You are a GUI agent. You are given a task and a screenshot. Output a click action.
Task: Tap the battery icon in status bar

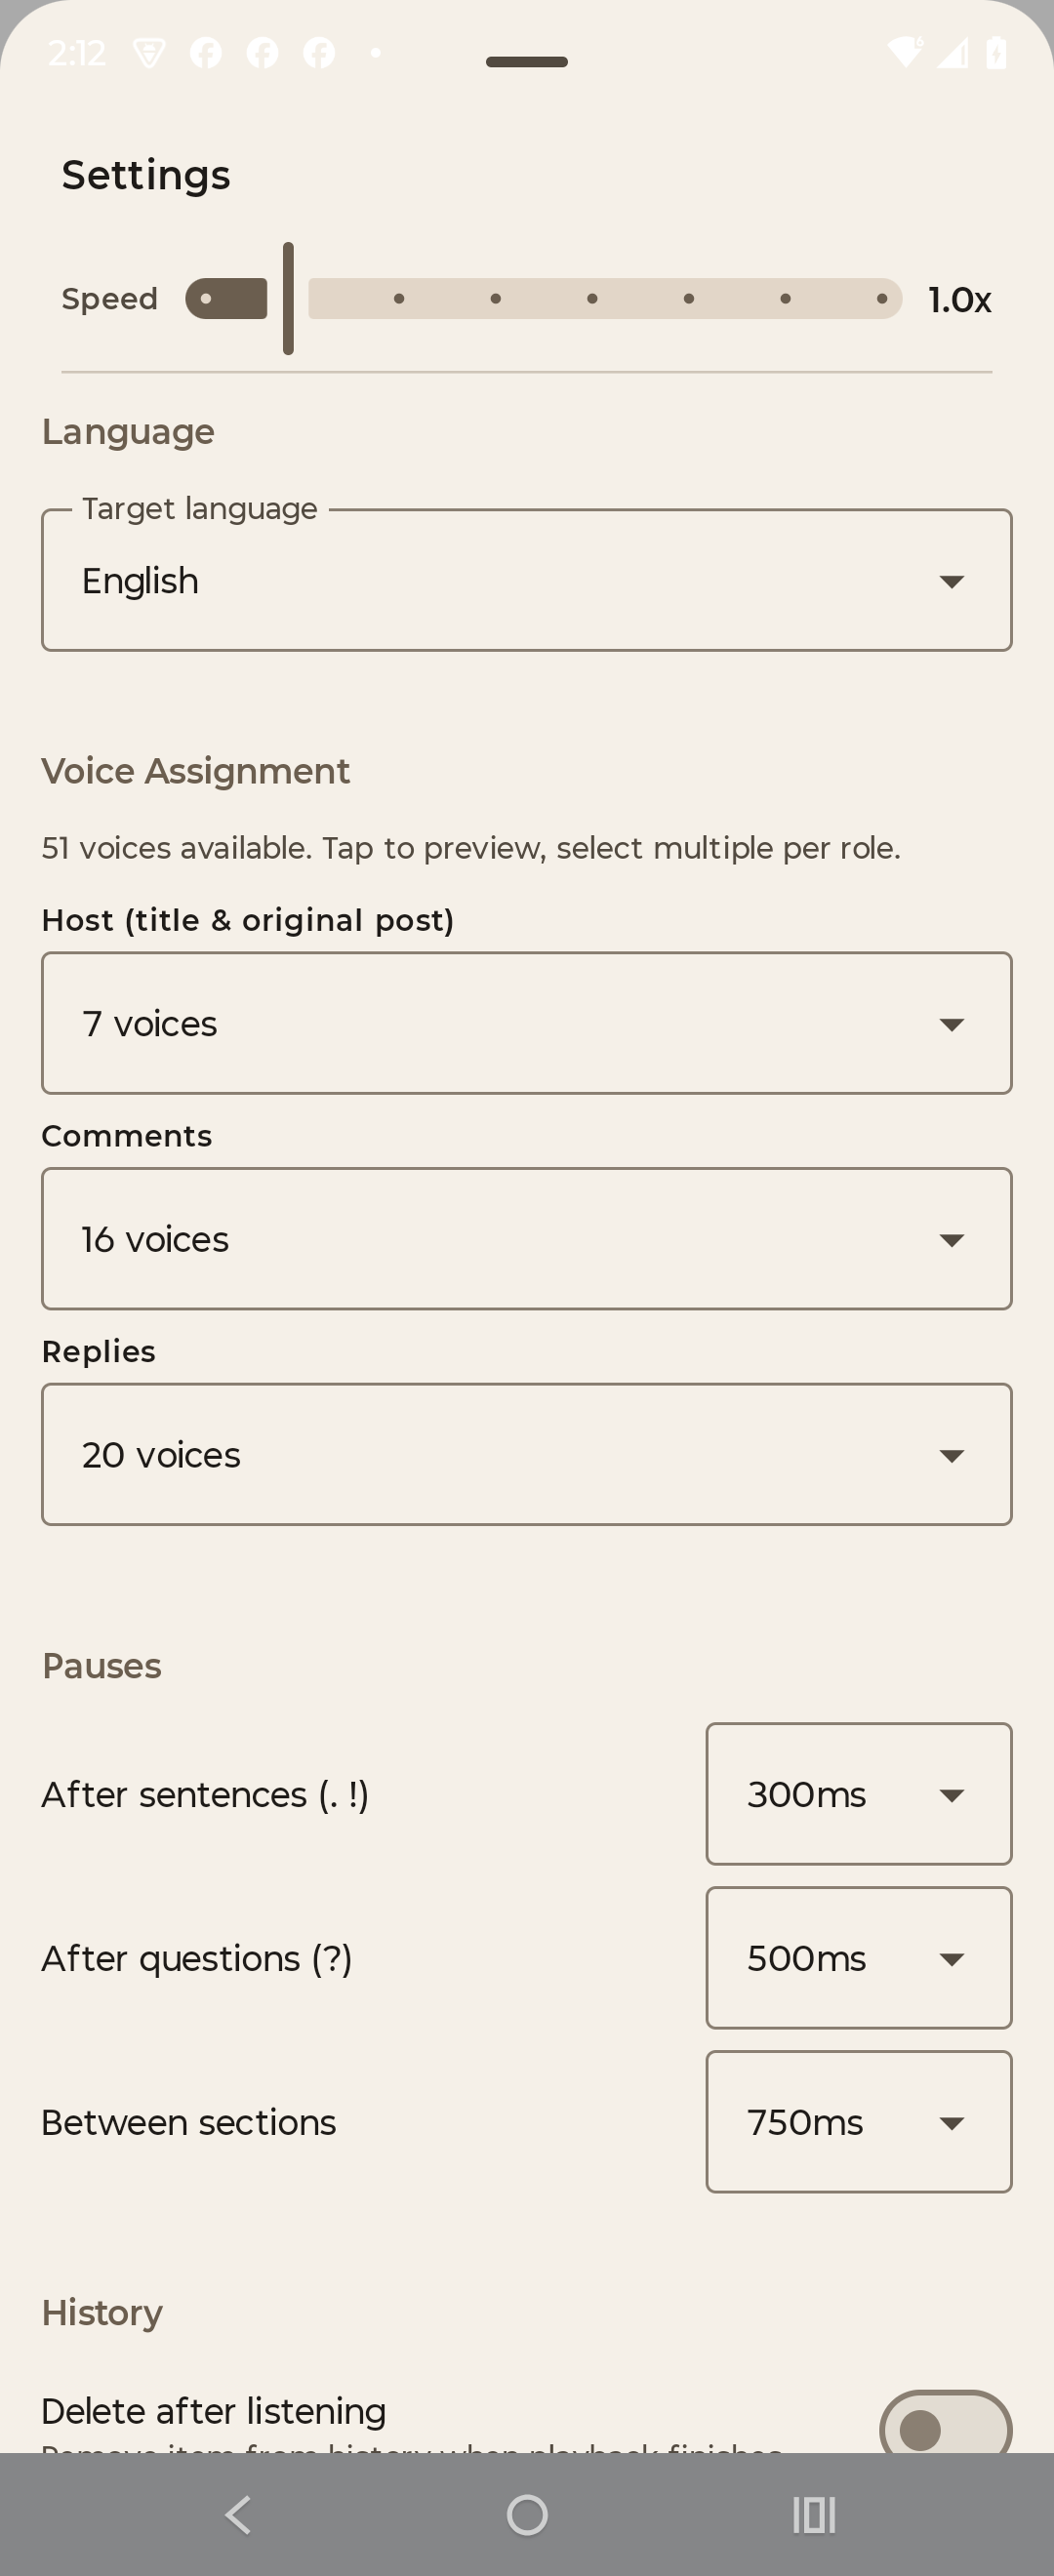(x=996, y=52)
